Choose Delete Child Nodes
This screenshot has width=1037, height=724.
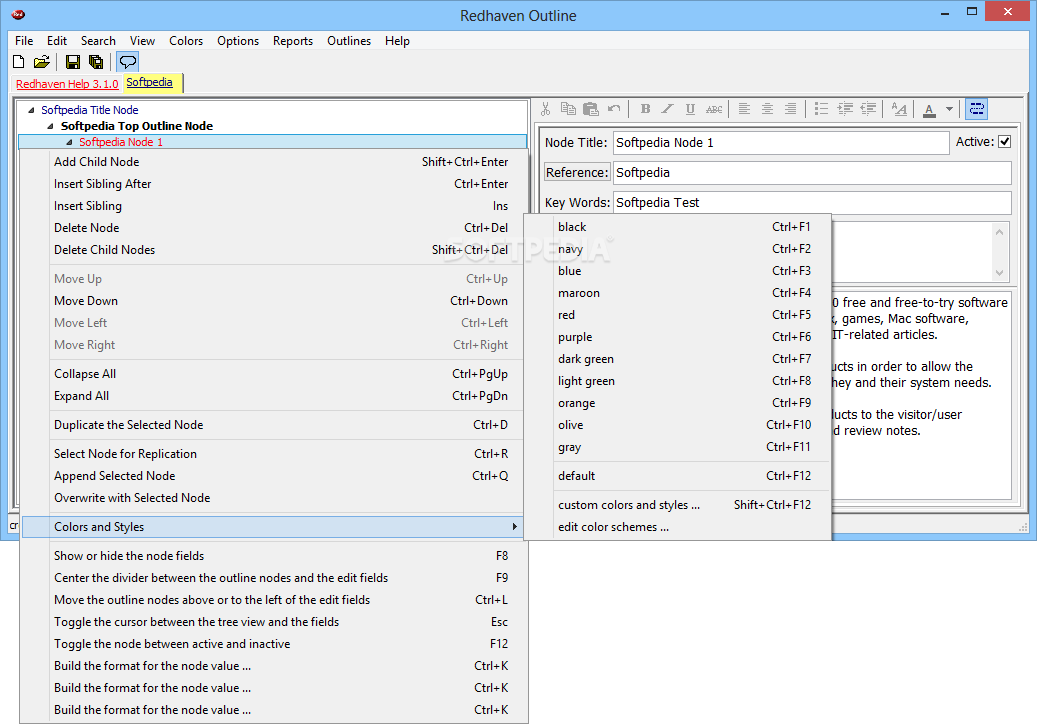click(274, 250)
